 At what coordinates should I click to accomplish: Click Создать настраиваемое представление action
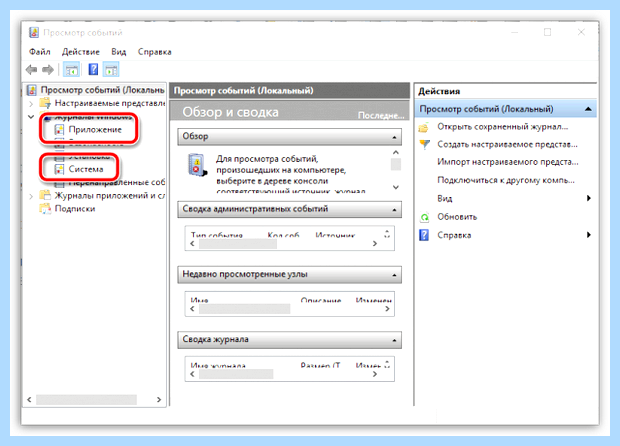[507, 145]
